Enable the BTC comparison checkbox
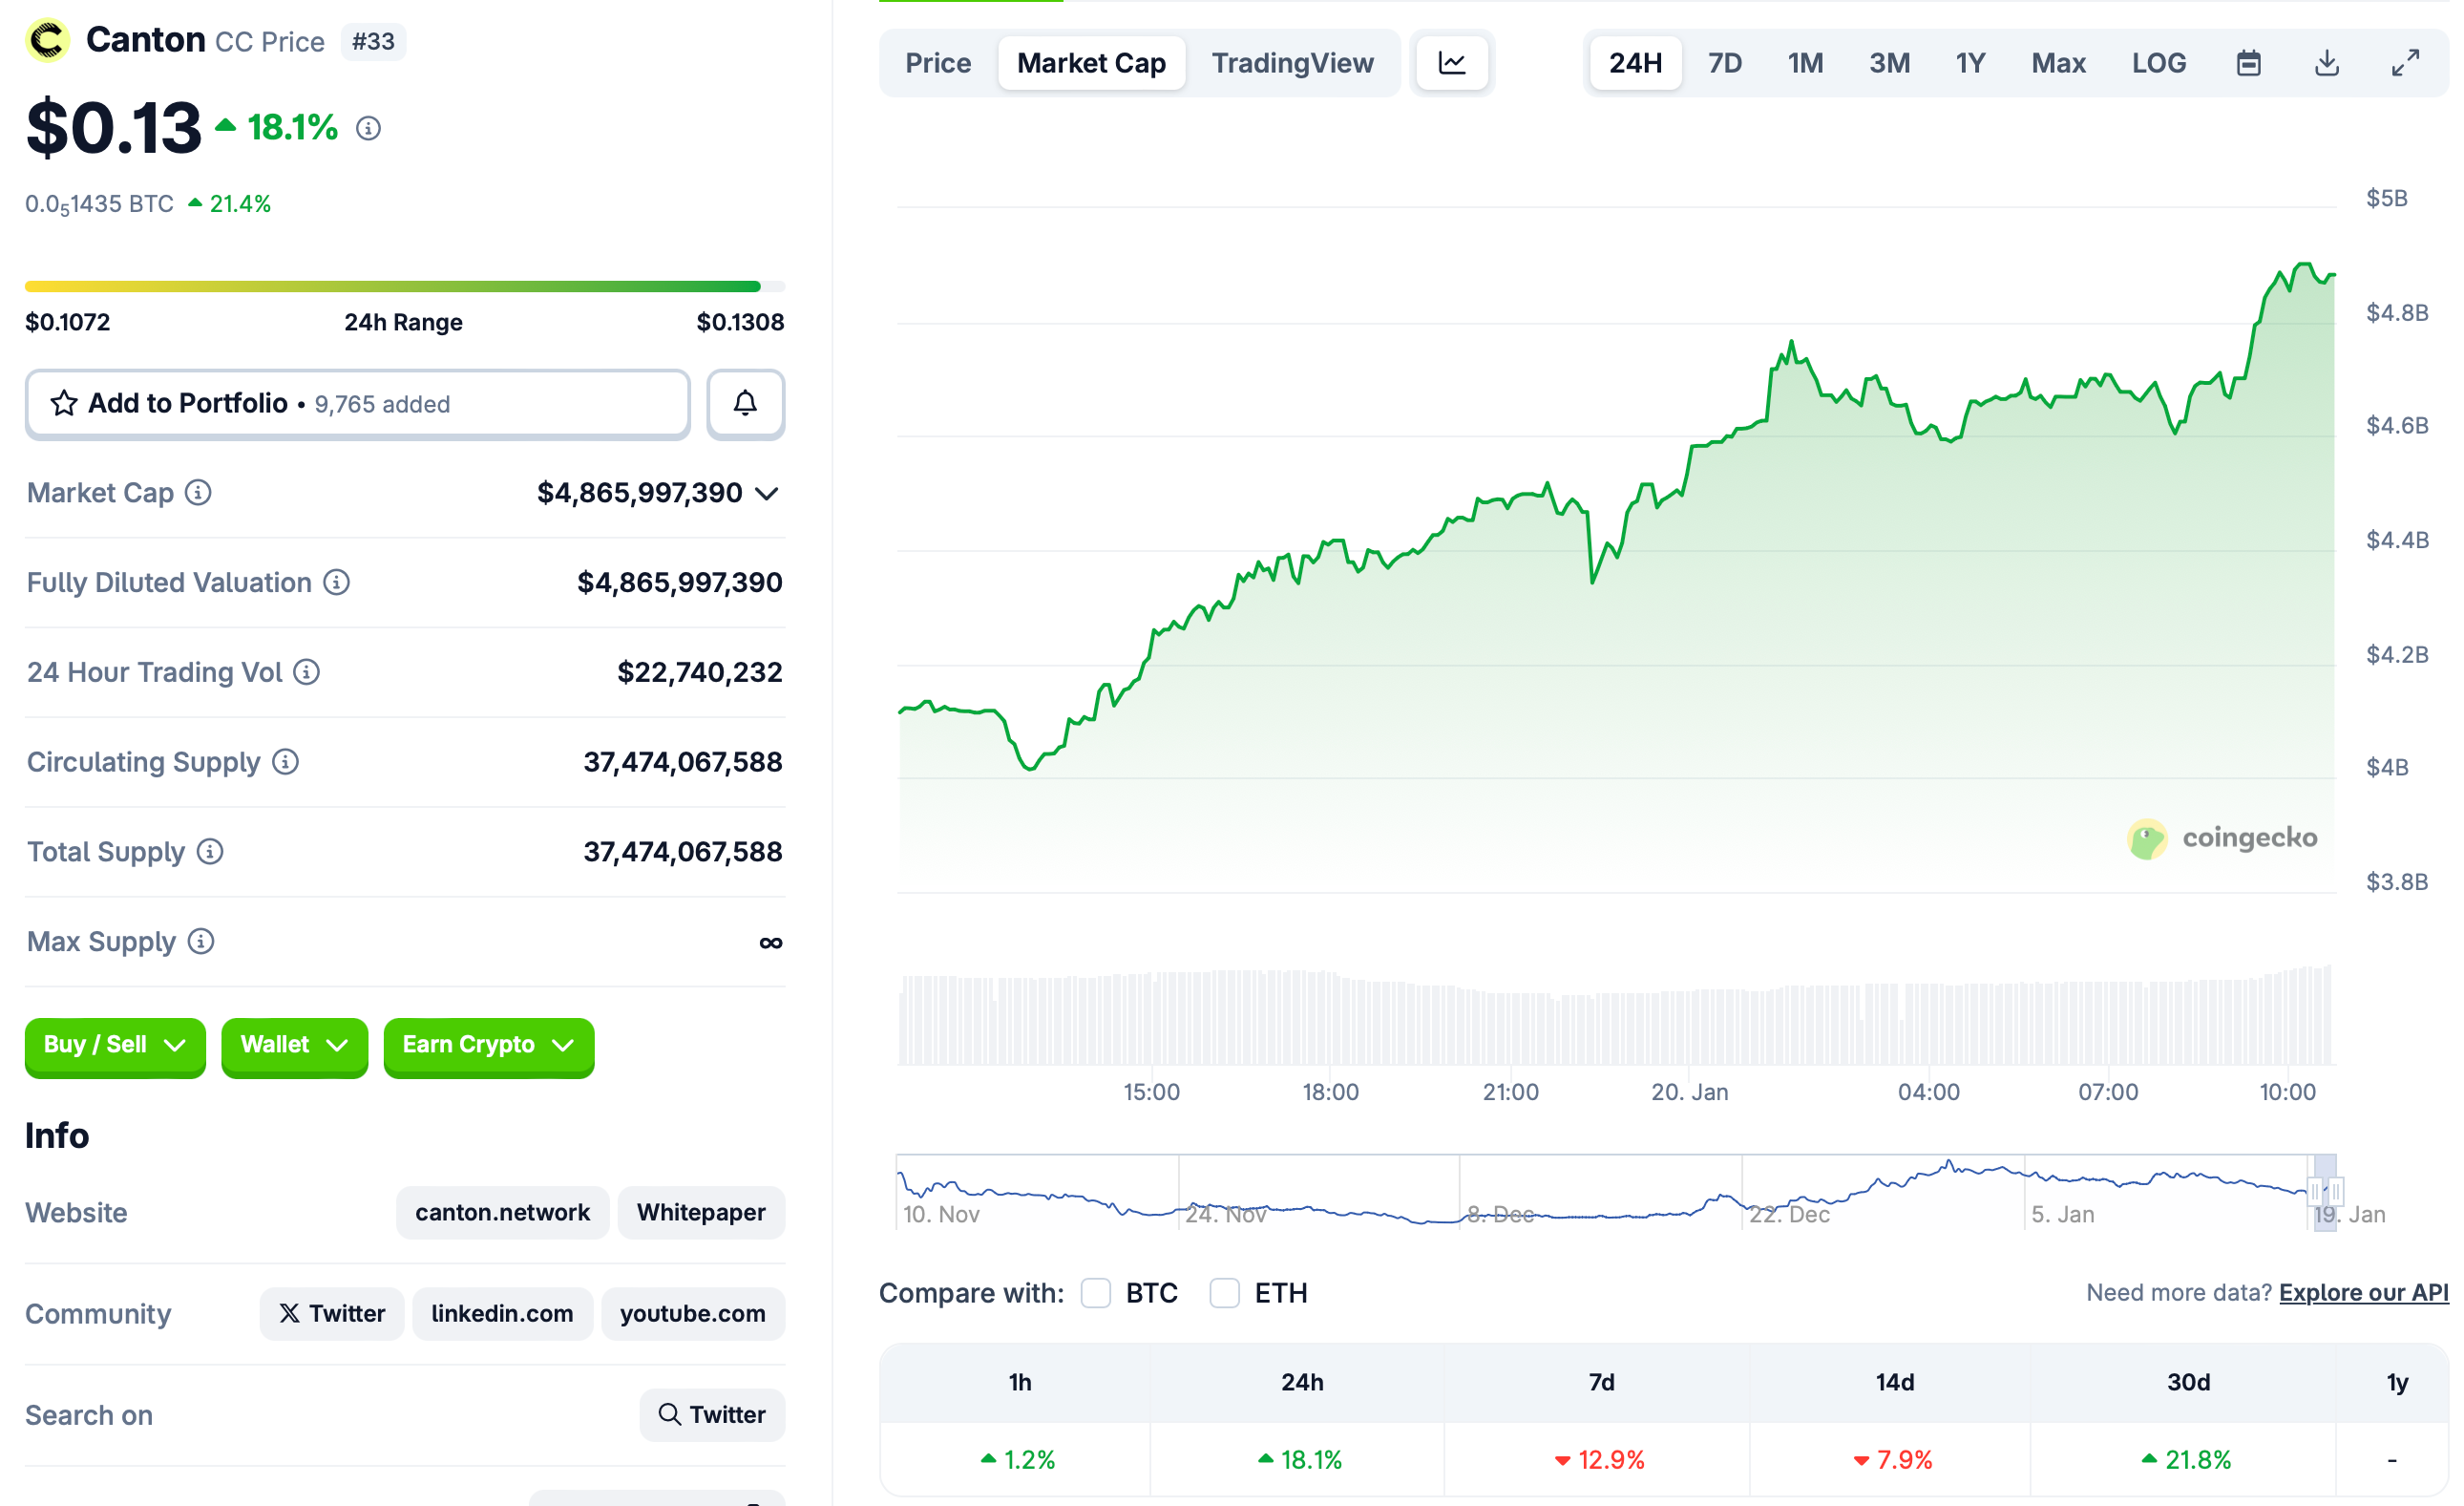 1096,1292
